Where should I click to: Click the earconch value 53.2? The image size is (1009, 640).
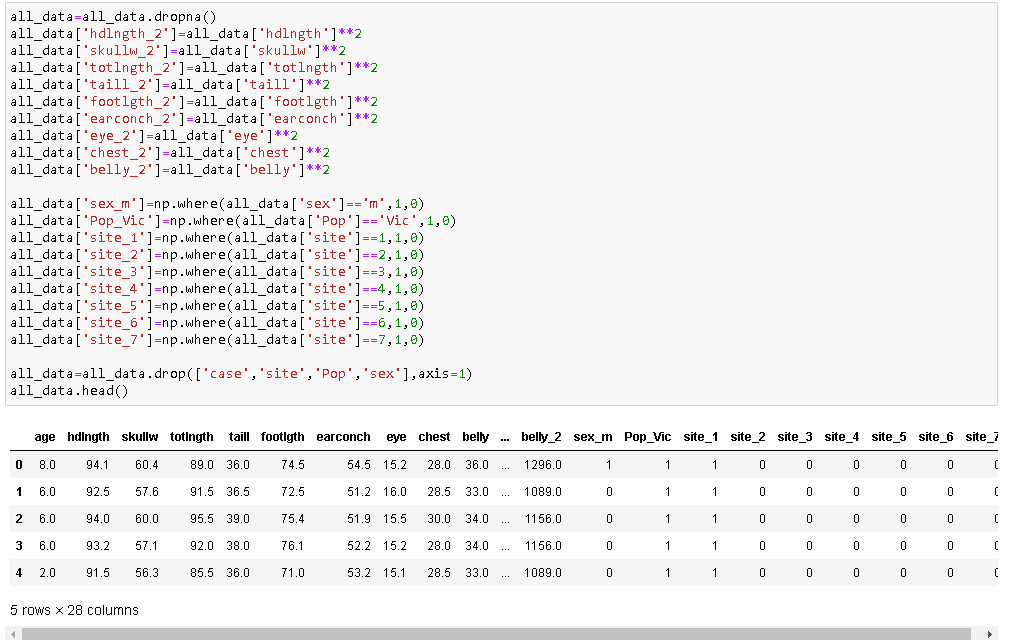tap(358, 572)
